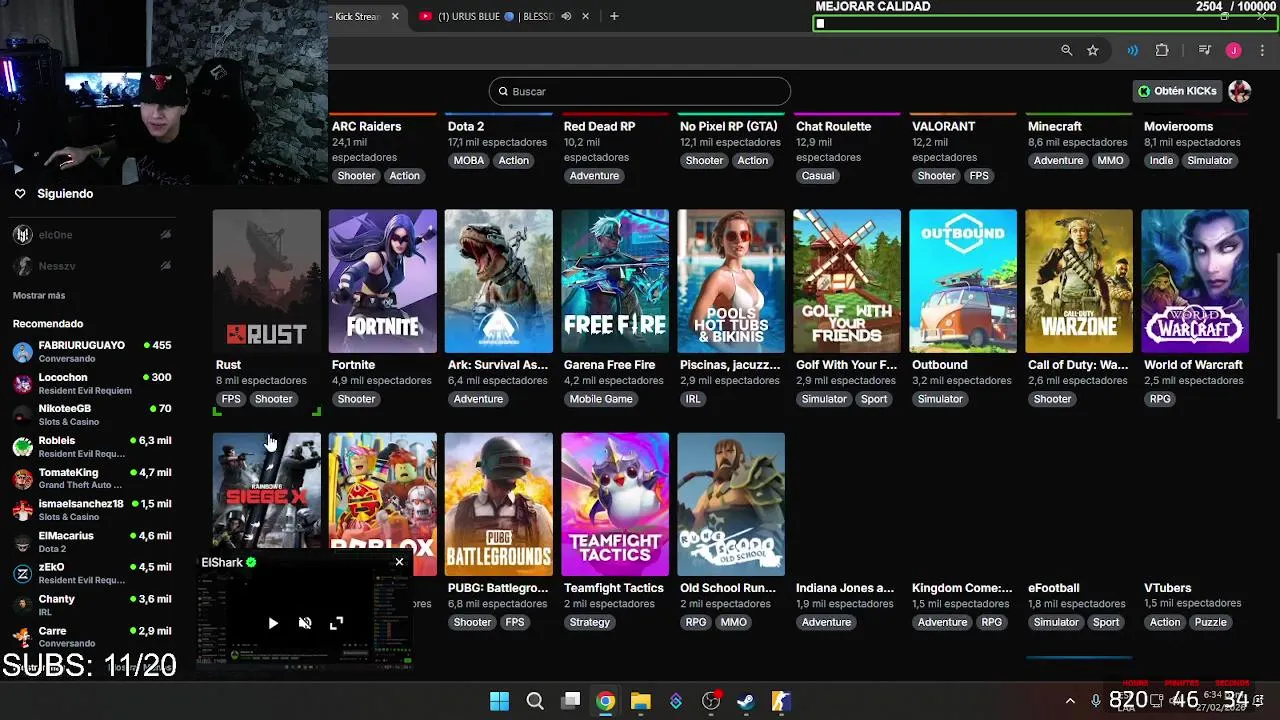Open Windows taskbar search
1280x720 pixels.
pyautogui.click(x=535, y=701)
